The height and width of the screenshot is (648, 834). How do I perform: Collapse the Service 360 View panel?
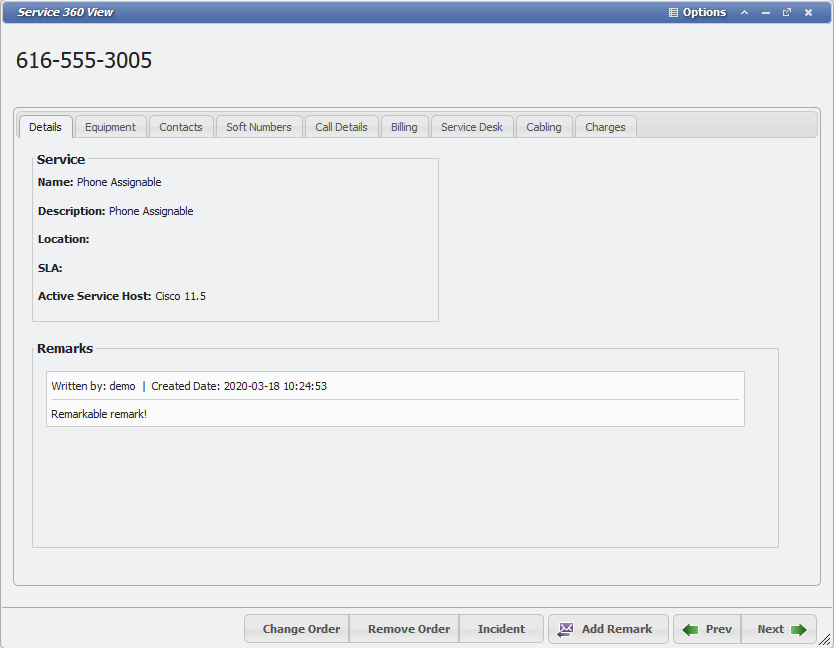click(x=744, y=12)
